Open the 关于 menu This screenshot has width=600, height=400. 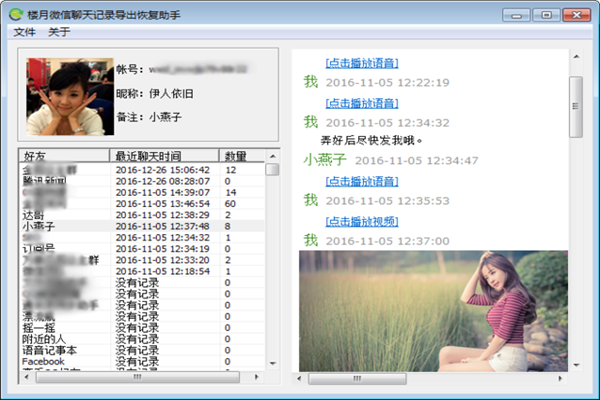(59, 32)
